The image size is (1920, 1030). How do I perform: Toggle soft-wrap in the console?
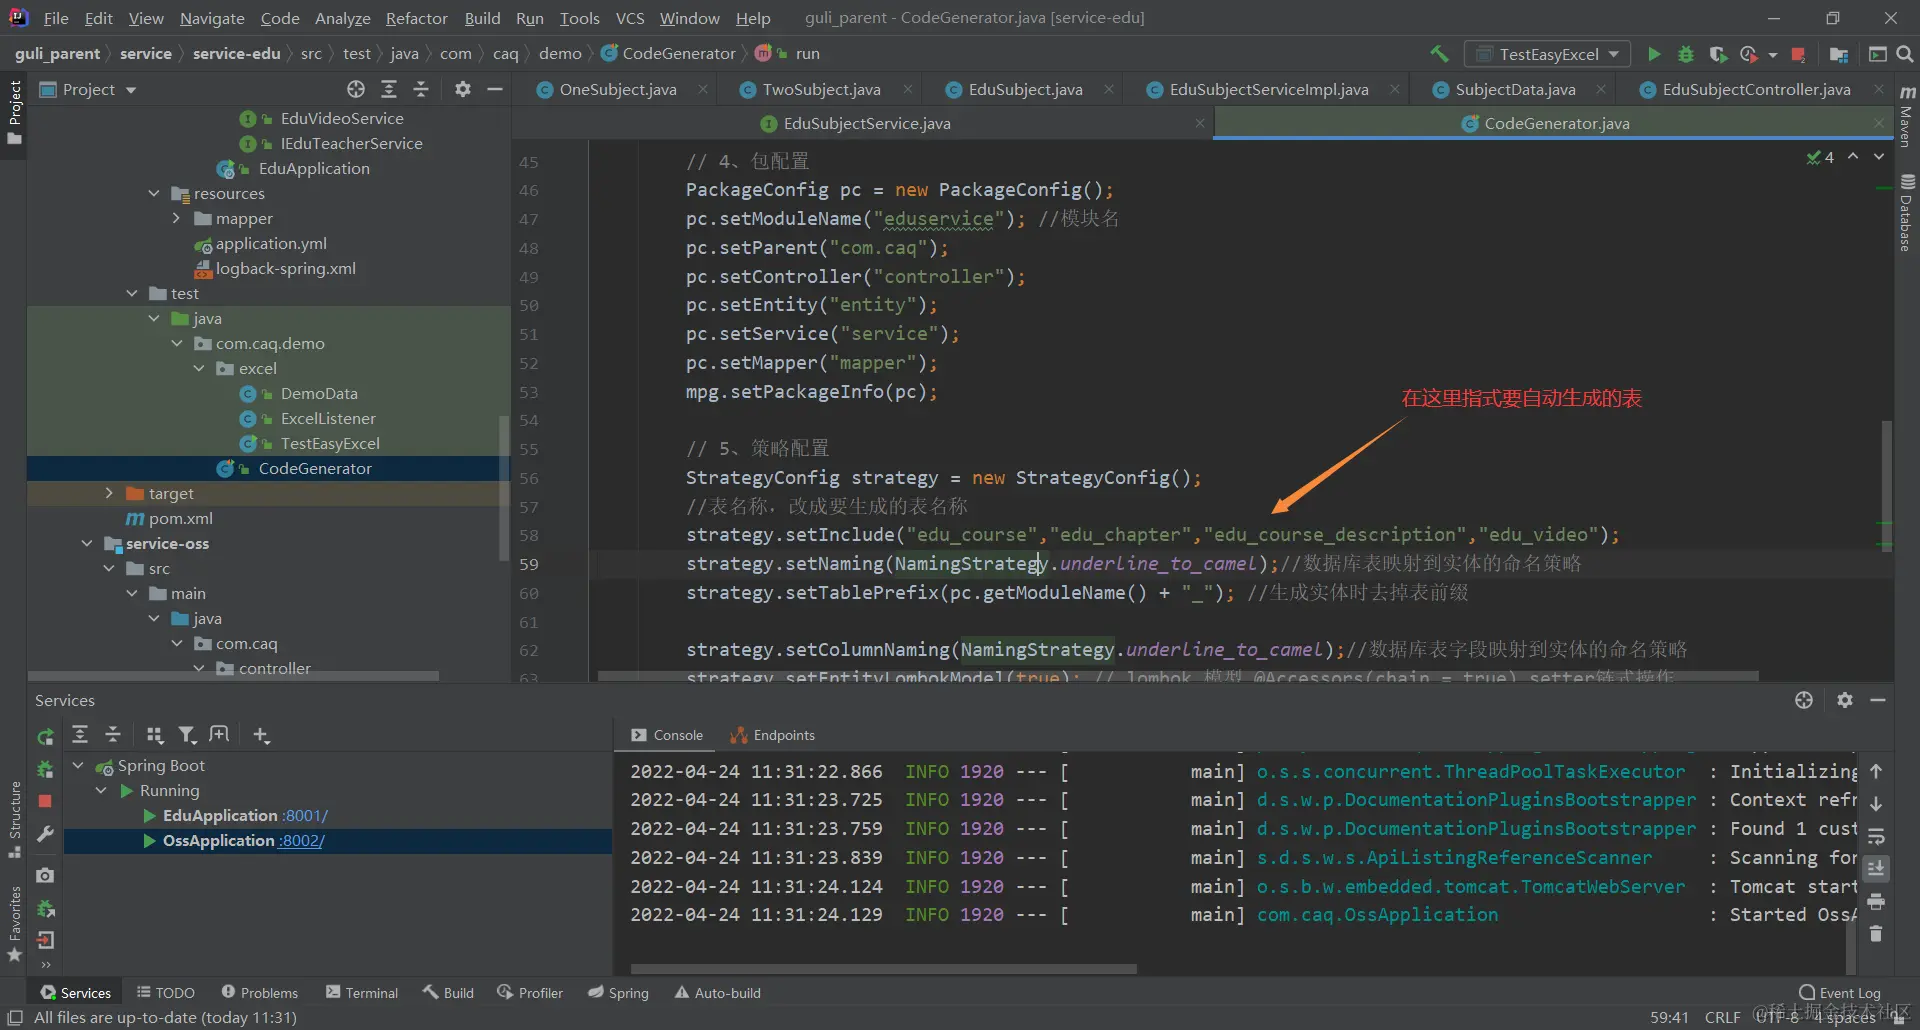click(x=1876, y=836)
